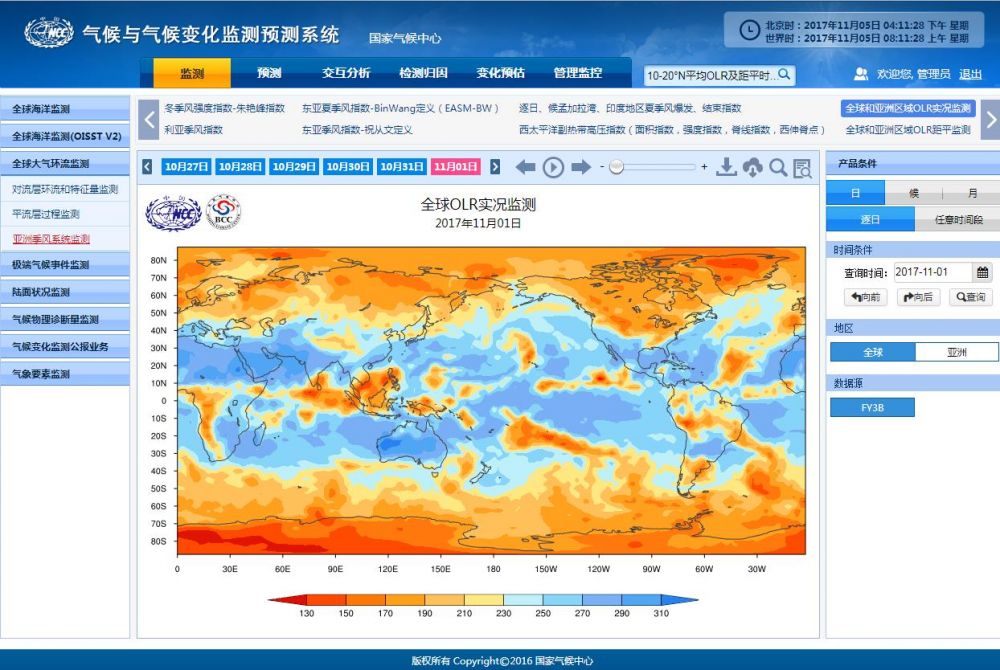Open the 交互分析 navigation tab

[346, 73]
